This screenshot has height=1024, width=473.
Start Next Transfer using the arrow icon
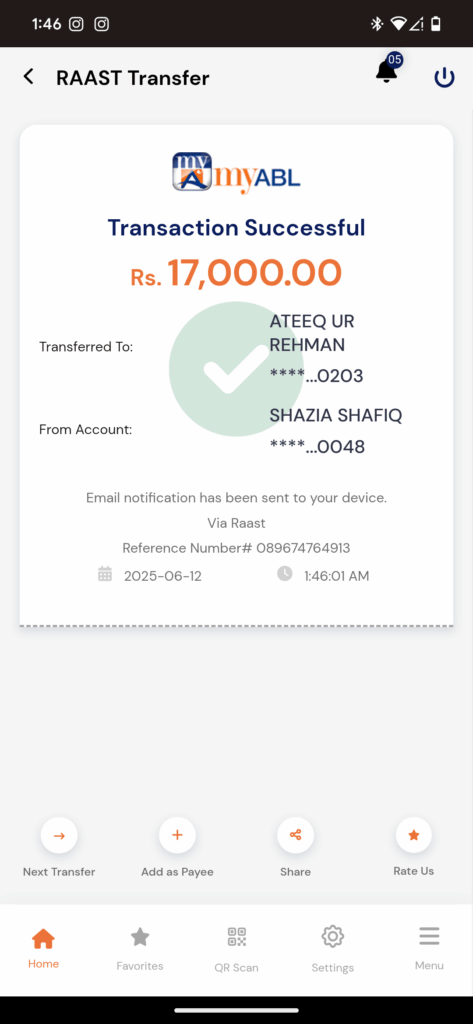pyautogui.click(x=59, y=835)
